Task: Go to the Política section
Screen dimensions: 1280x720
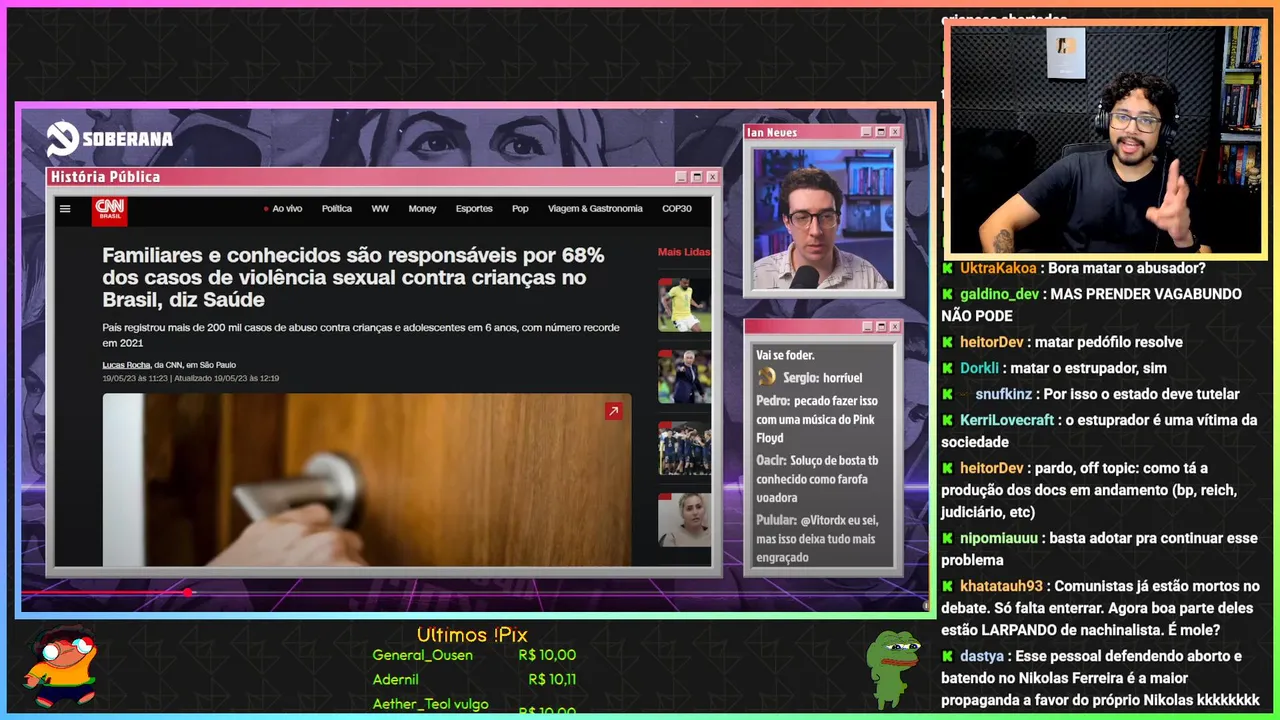Action: point(337,209)
